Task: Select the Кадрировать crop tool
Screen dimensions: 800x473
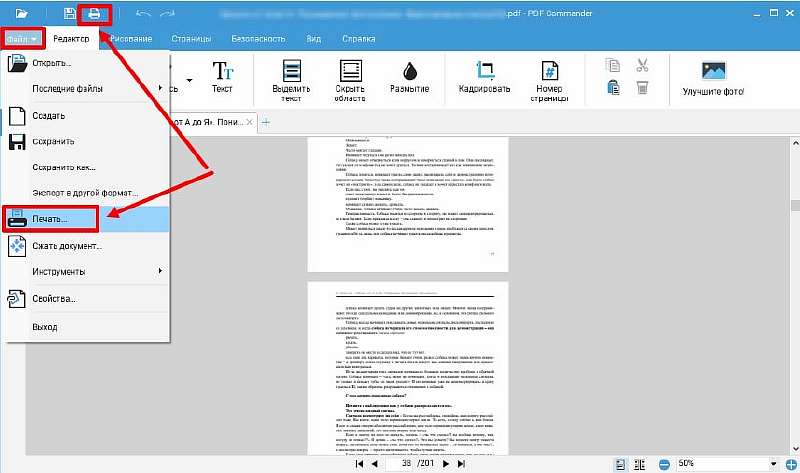Action: 486,78
